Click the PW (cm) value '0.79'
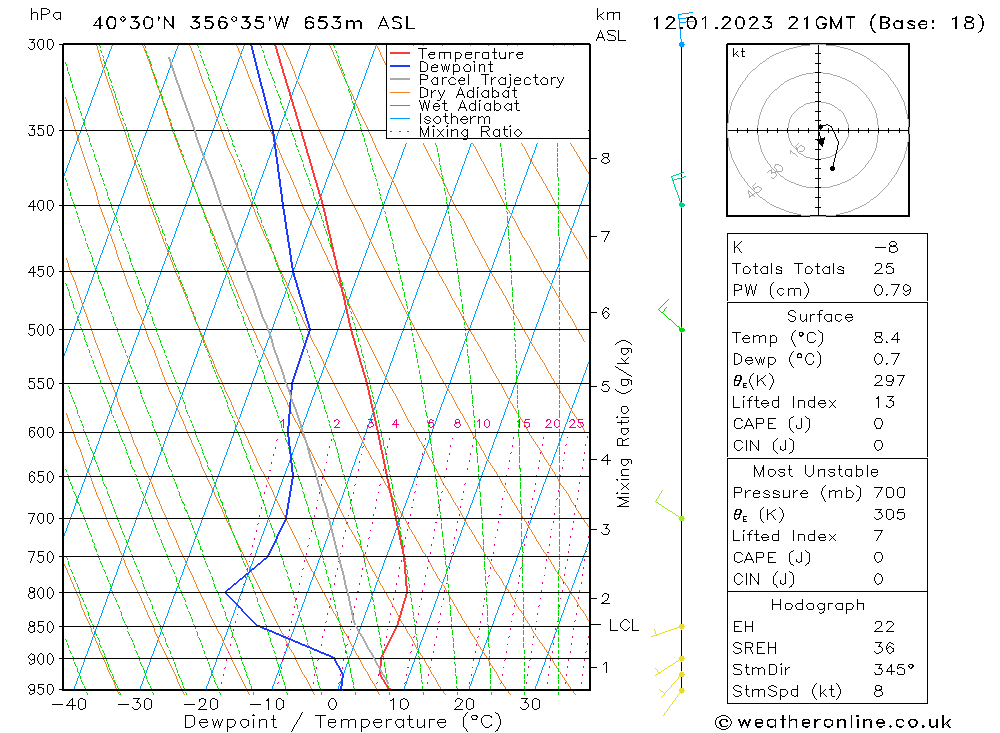The image size is (1000, 733). click(892, 291)
